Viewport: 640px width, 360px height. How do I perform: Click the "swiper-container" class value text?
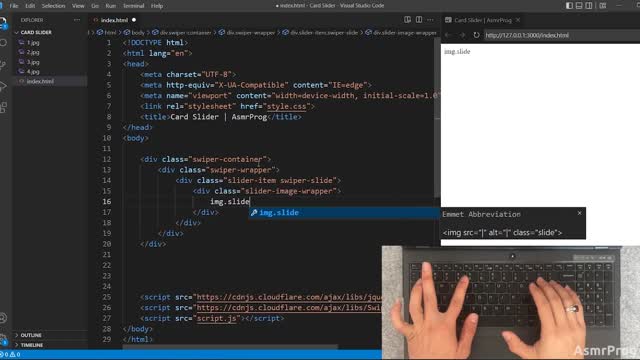[227, 159]
